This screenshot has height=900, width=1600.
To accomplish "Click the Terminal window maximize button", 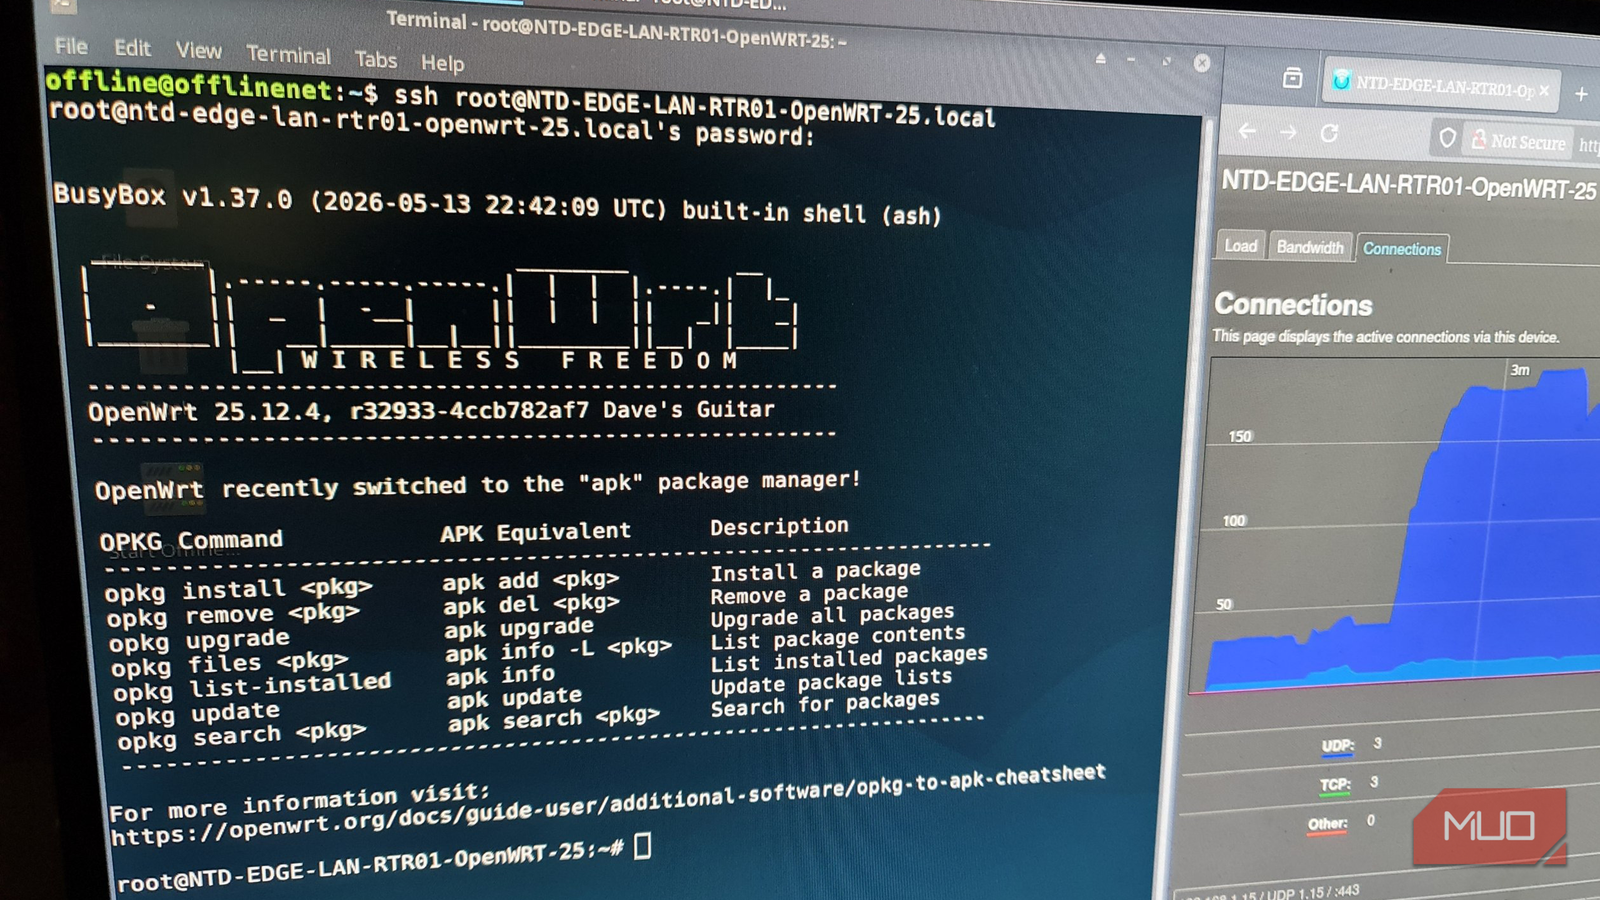I will click(1166, 61).
